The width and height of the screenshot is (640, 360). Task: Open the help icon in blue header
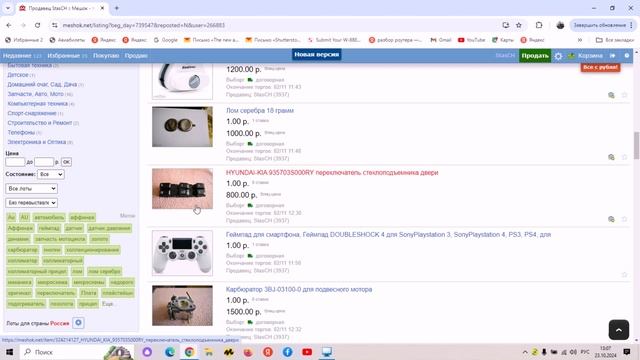coord(627,56)
